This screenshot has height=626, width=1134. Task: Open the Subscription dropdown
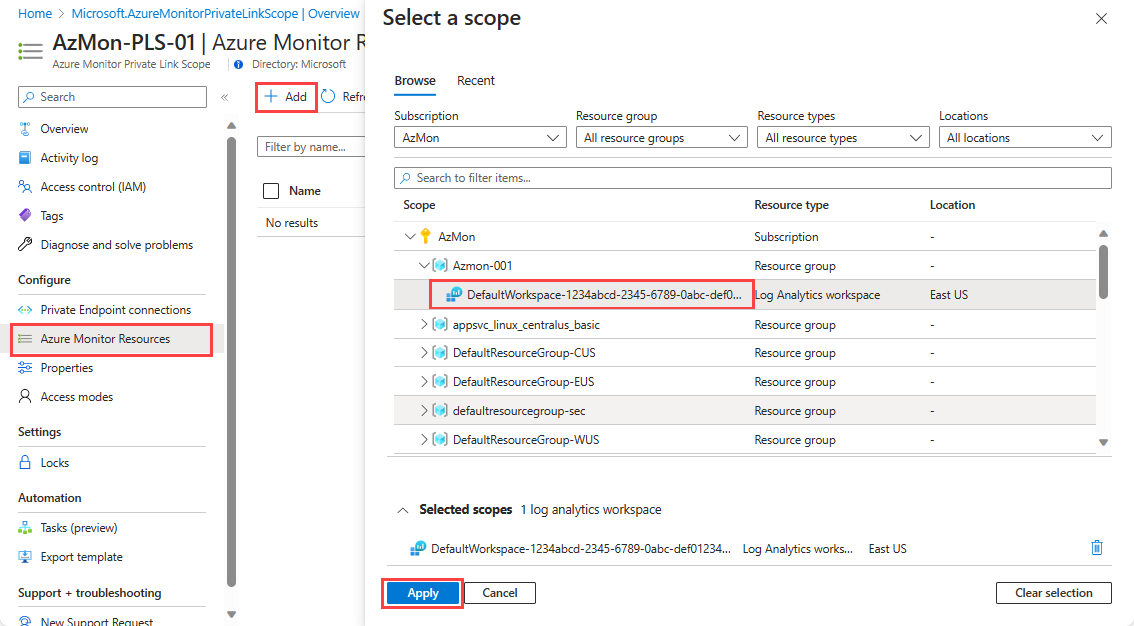tap(480, 137)
